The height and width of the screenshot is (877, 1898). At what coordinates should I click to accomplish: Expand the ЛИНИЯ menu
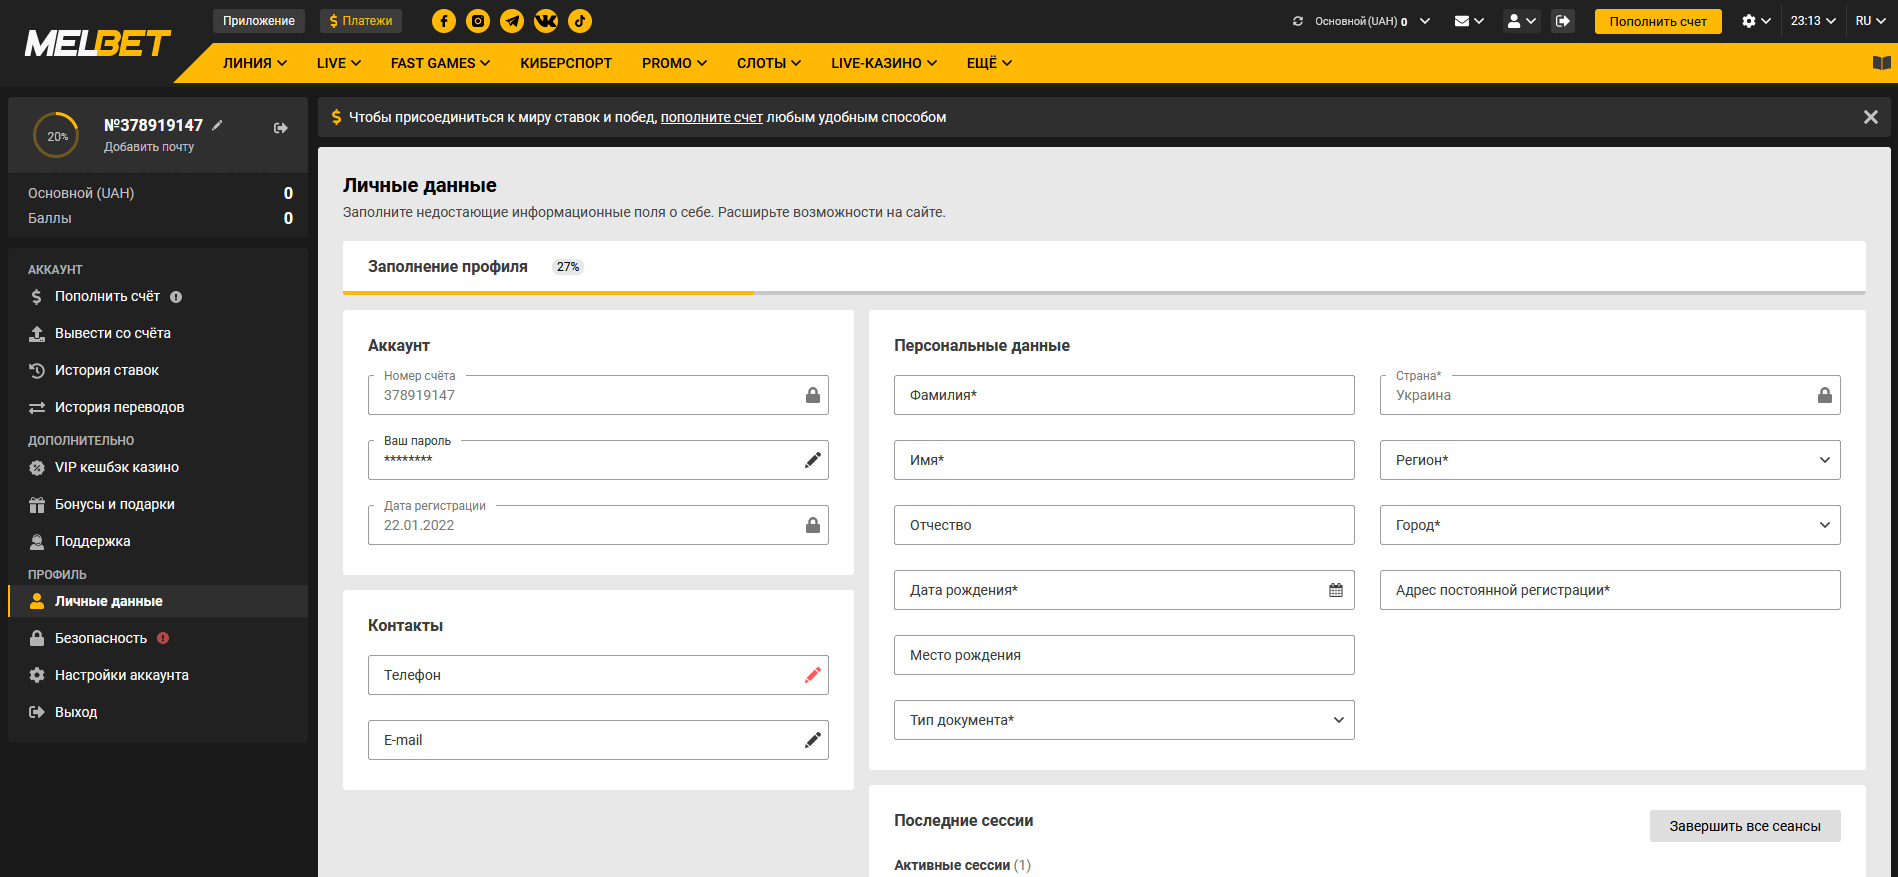pyautogui.click(x=255, y=63)
